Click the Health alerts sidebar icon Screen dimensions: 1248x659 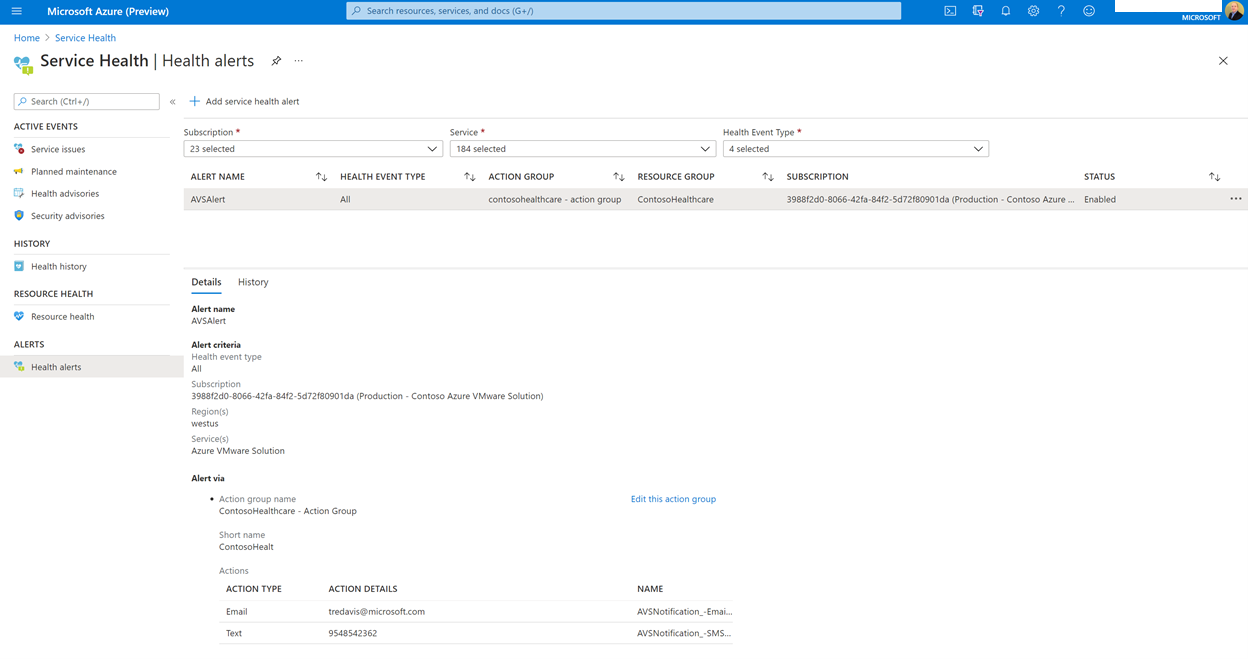click(19, 367)
